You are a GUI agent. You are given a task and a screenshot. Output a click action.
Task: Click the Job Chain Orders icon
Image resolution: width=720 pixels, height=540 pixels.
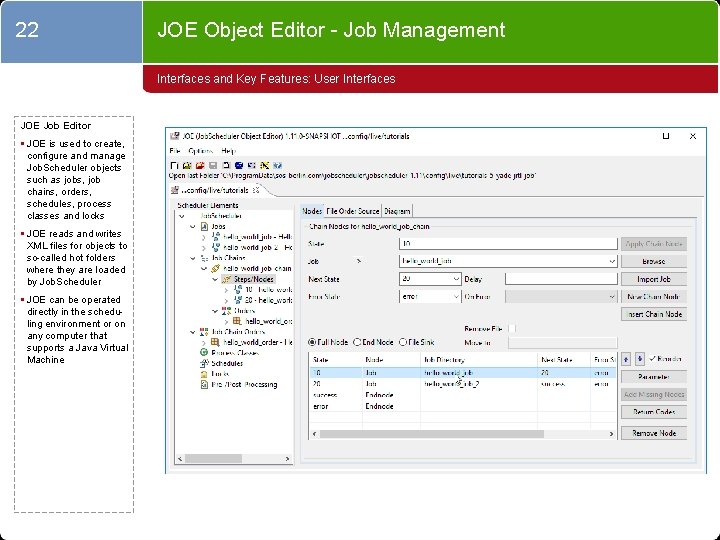pyautogui.click(x=204, y=332)
